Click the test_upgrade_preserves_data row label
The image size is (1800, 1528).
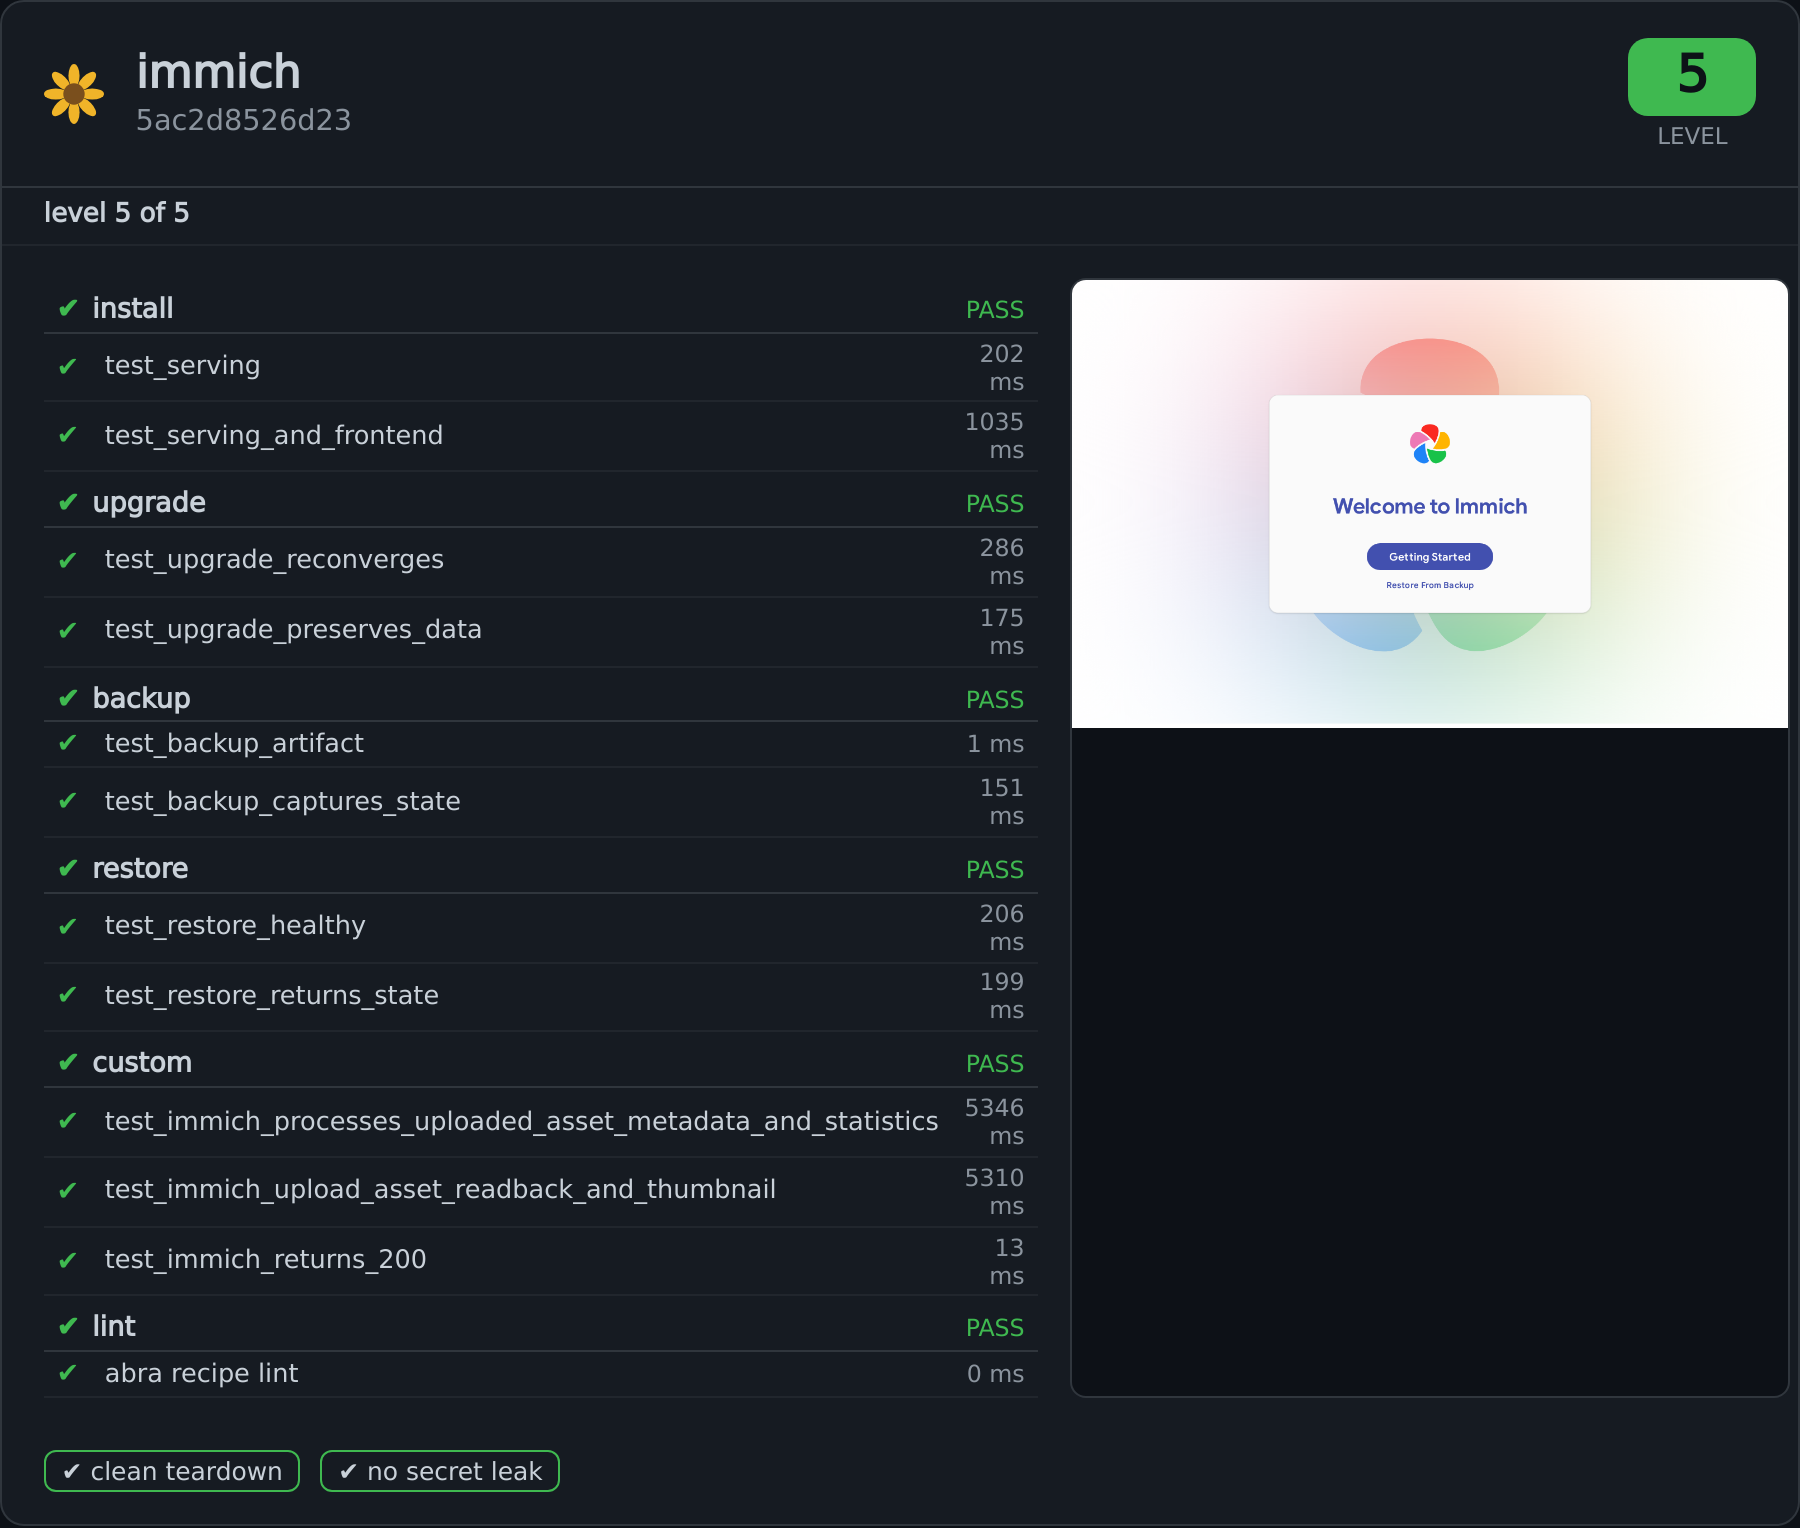293,630
